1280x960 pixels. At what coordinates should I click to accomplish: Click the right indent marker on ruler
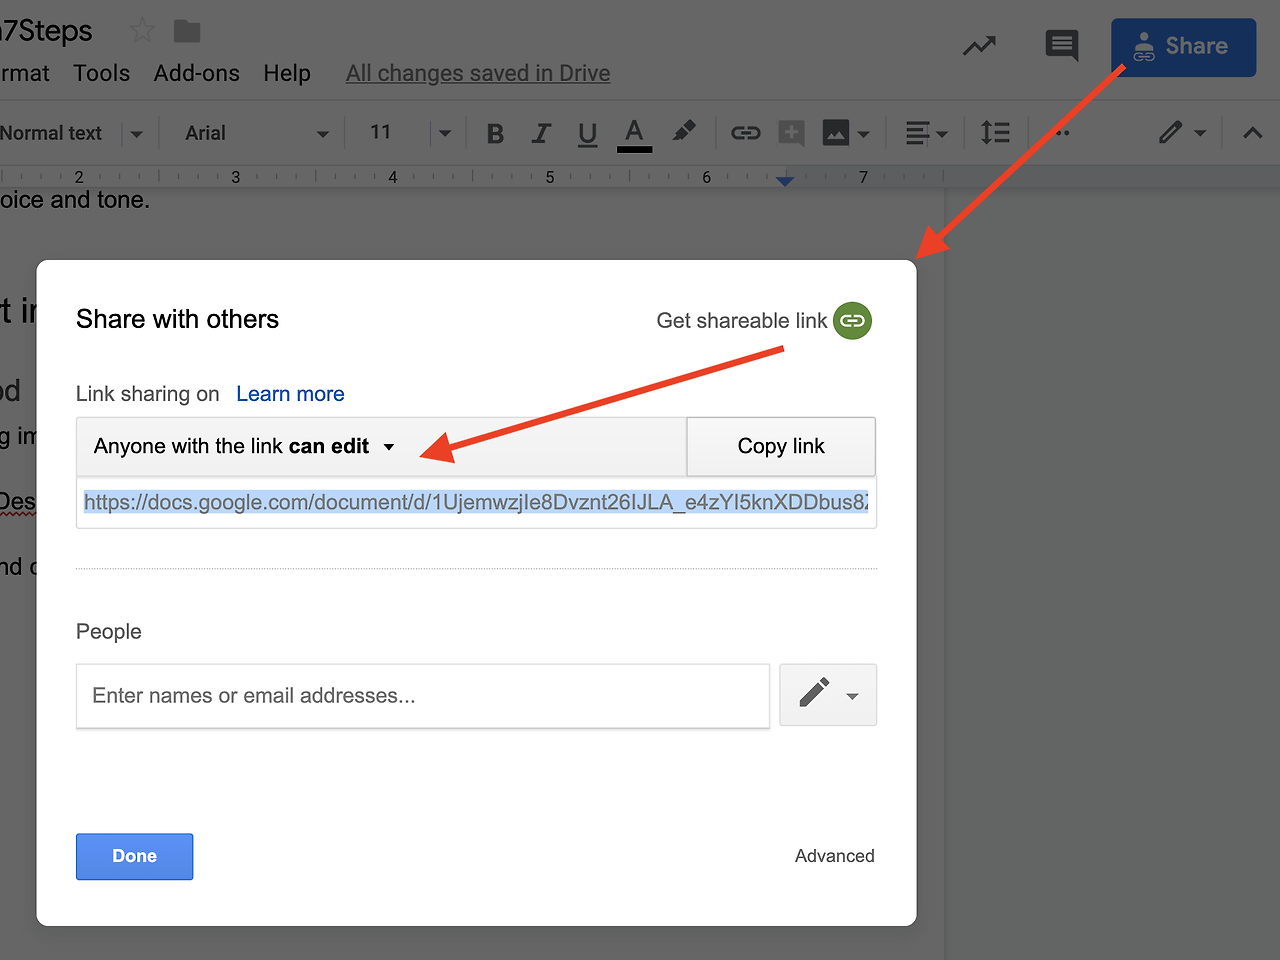coord(785,181)
